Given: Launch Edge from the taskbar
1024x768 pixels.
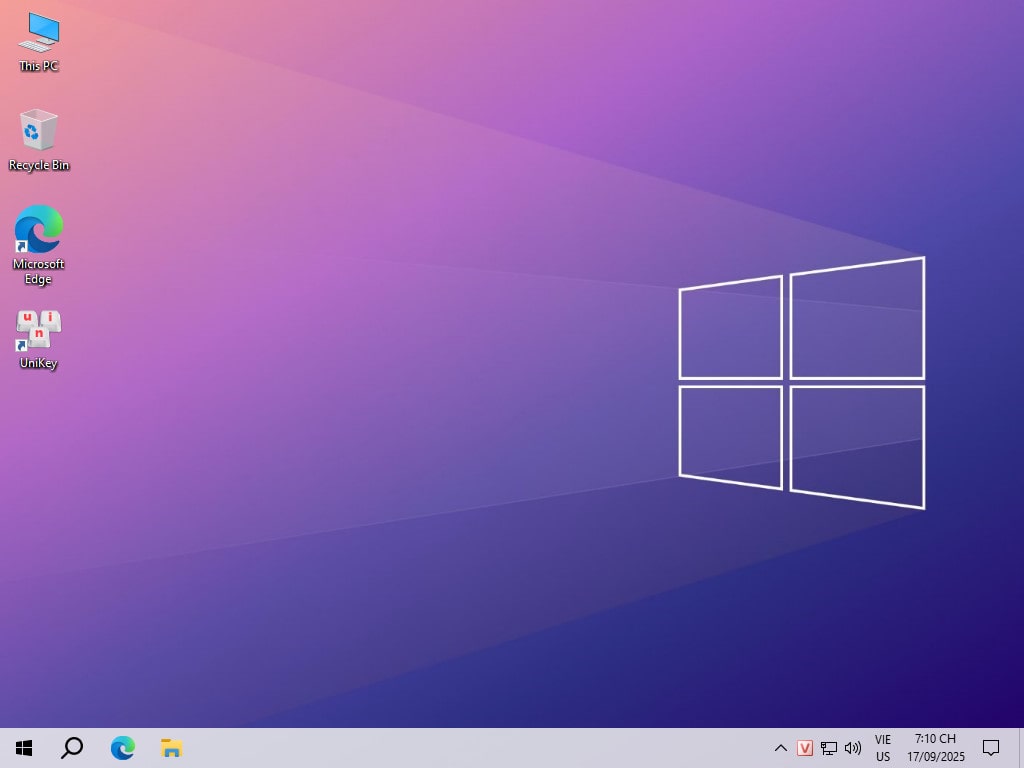Looking at the screenshot, I should (x=122, y=748).
